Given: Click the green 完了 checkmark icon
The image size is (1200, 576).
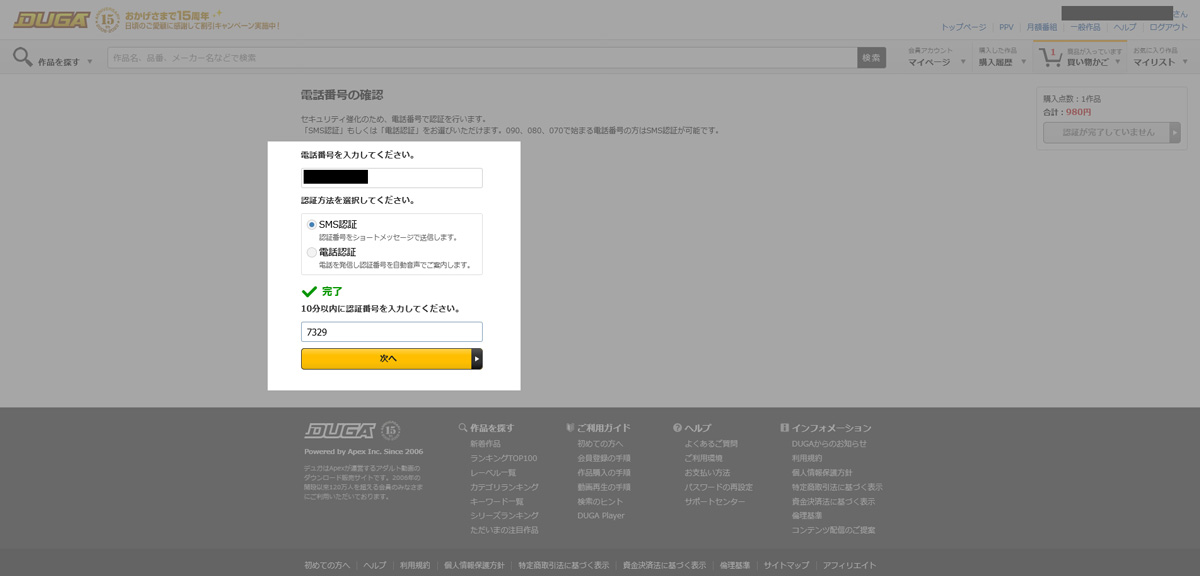Looking at the screenshot, I should coord(309,292).
